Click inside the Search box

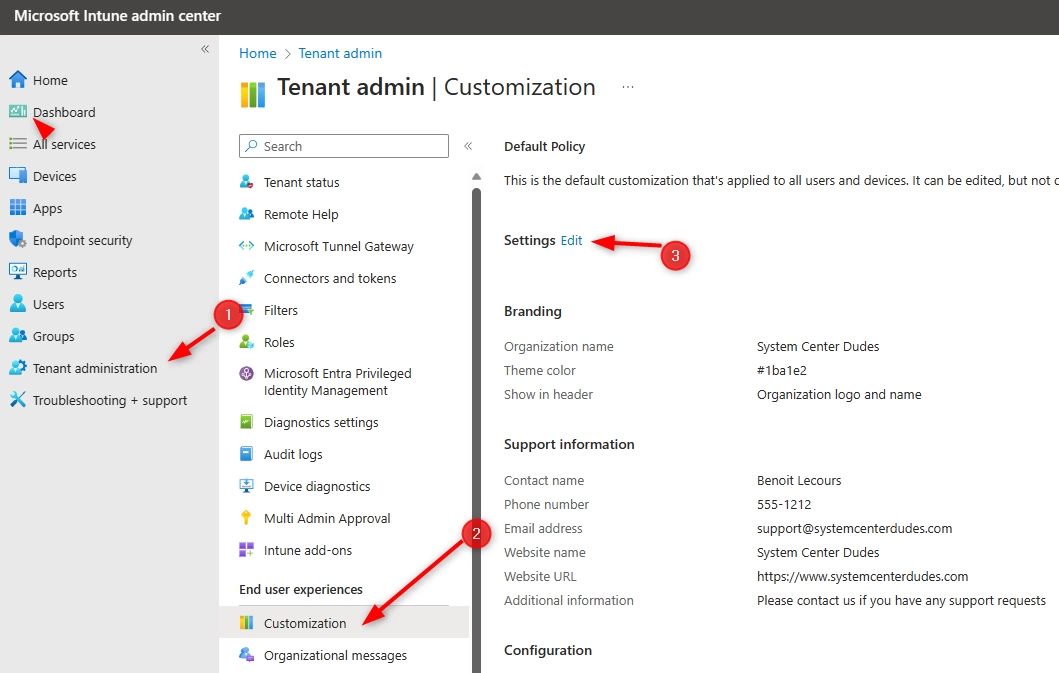(343, 146)
